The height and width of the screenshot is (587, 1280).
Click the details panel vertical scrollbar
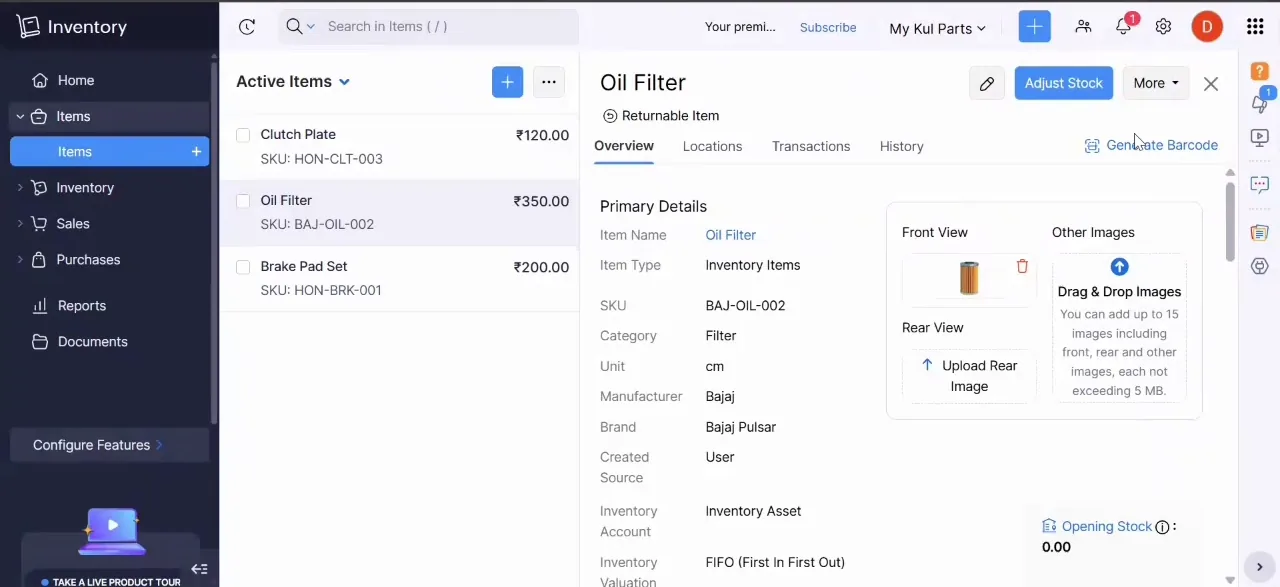(x=1229, y=220)
